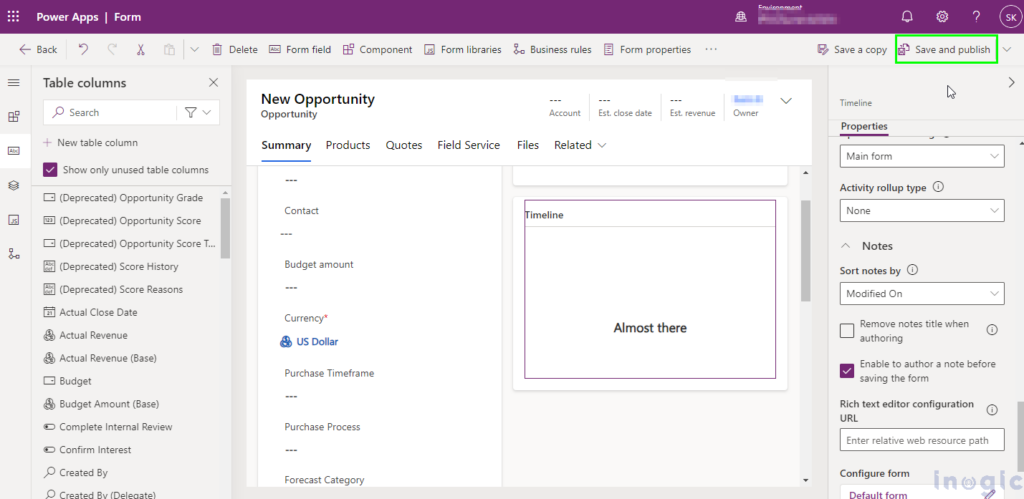The width and height of the screenshot is (1024, 499).
Task: Click Save and publish
Action: (x=945, y=50)
